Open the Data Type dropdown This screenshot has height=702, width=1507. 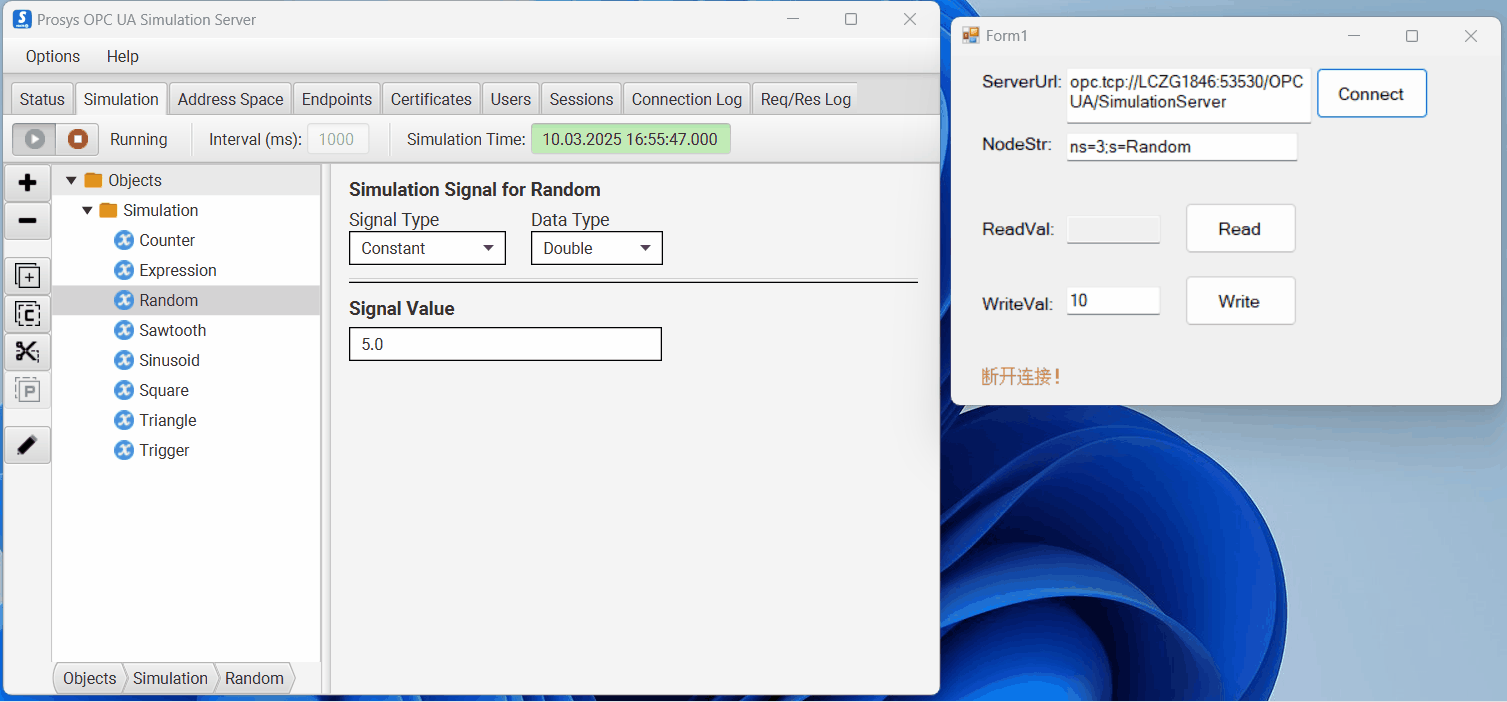pos(597,248)
